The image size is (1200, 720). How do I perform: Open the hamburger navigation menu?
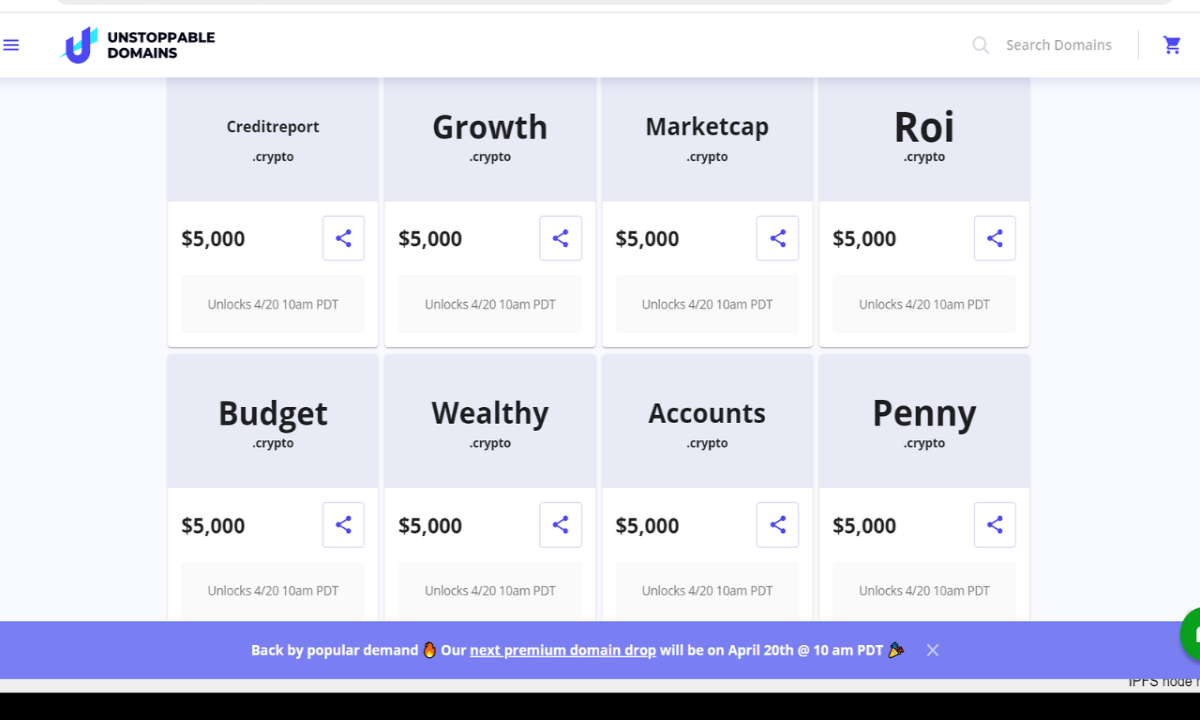point(11,45)
